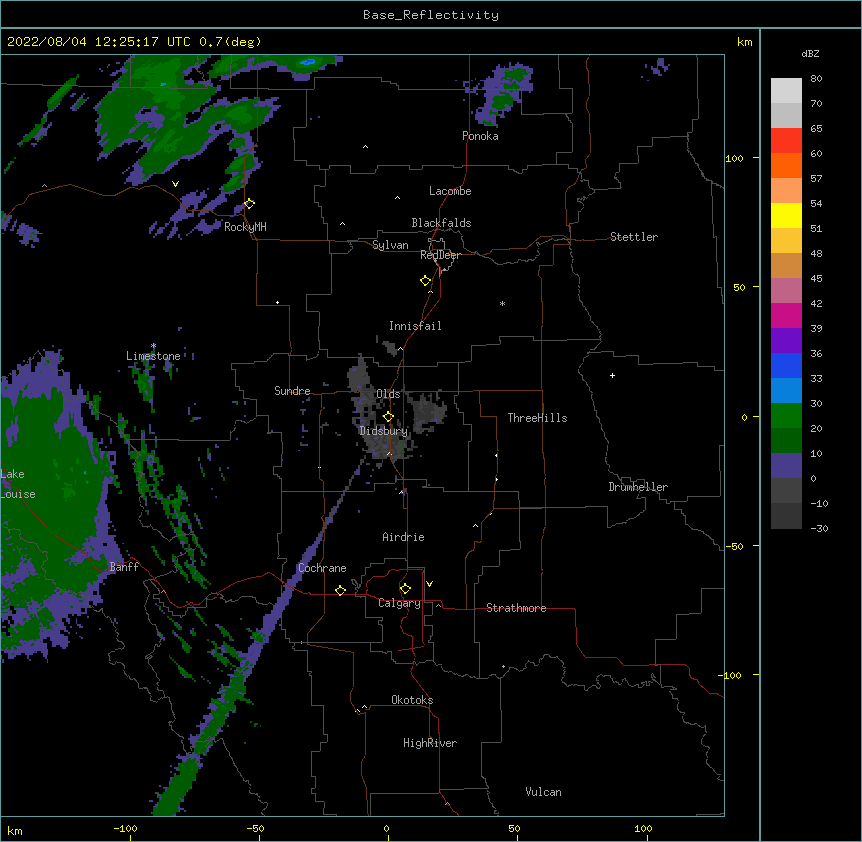Click the Louise label at the map edge
Viewport: 862px width, 842px height.
point(18,494)
